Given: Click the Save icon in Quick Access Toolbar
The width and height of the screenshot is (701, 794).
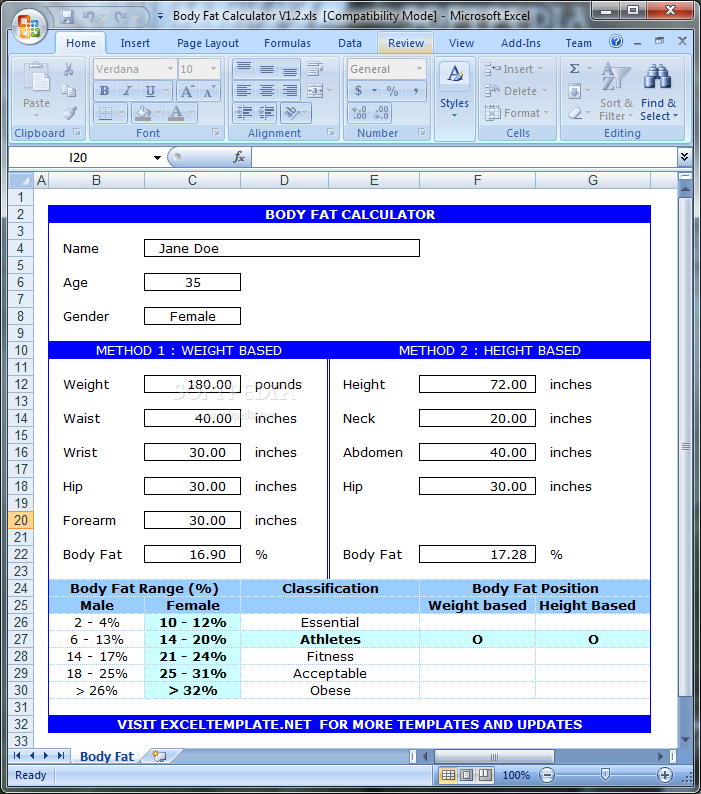Looking at the screenshot, I should [x=67, y=17].
